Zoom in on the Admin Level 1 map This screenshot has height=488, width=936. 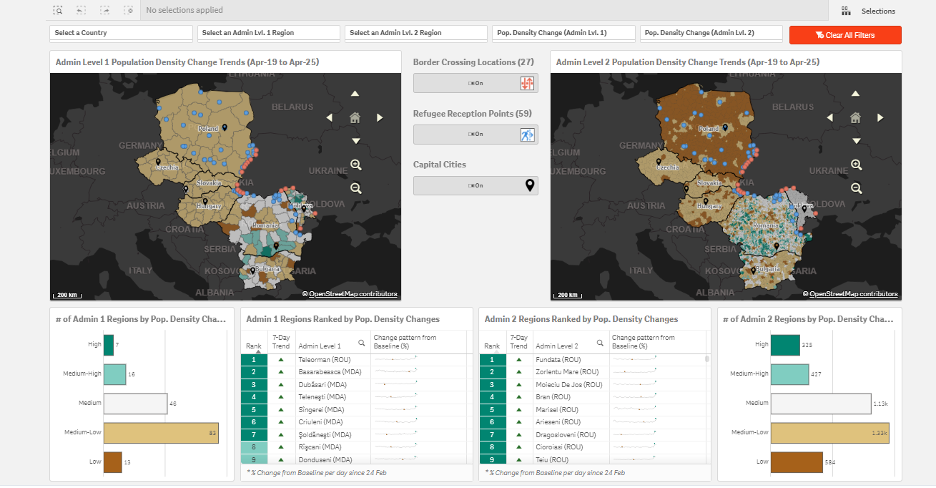pyautogui.click(x=356, y=165)
